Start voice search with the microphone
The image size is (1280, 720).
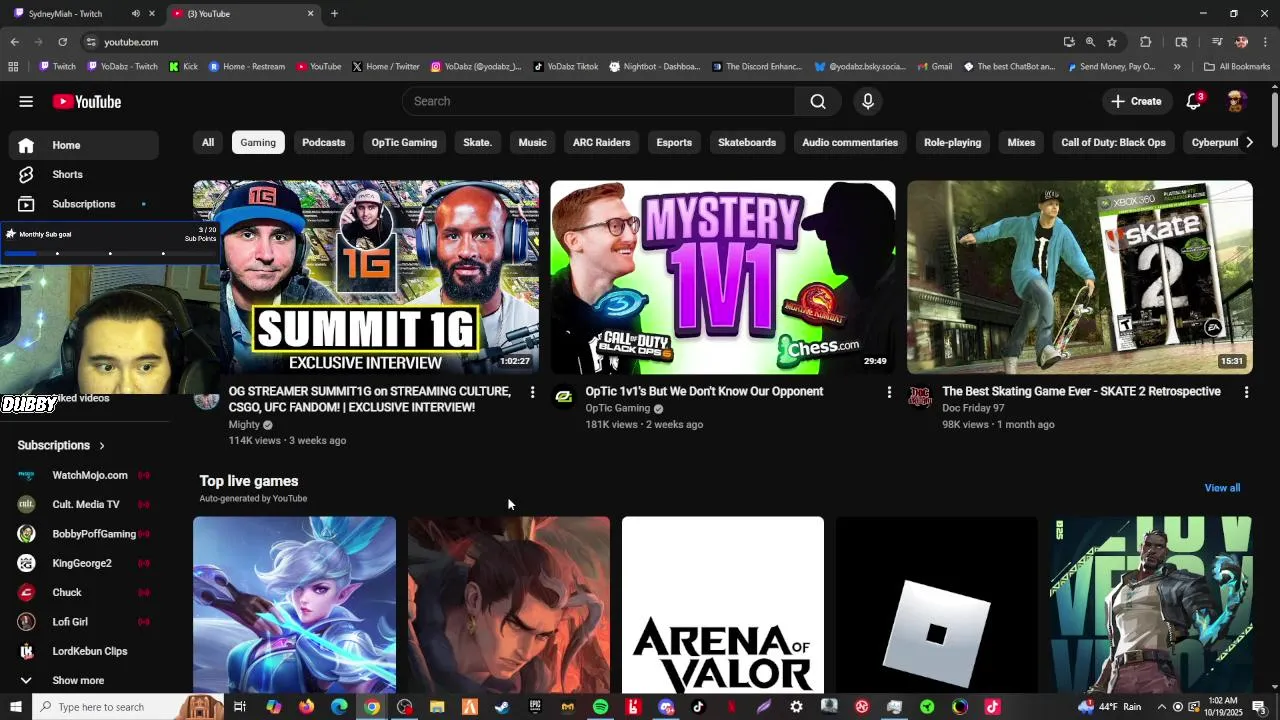point(868,101)
